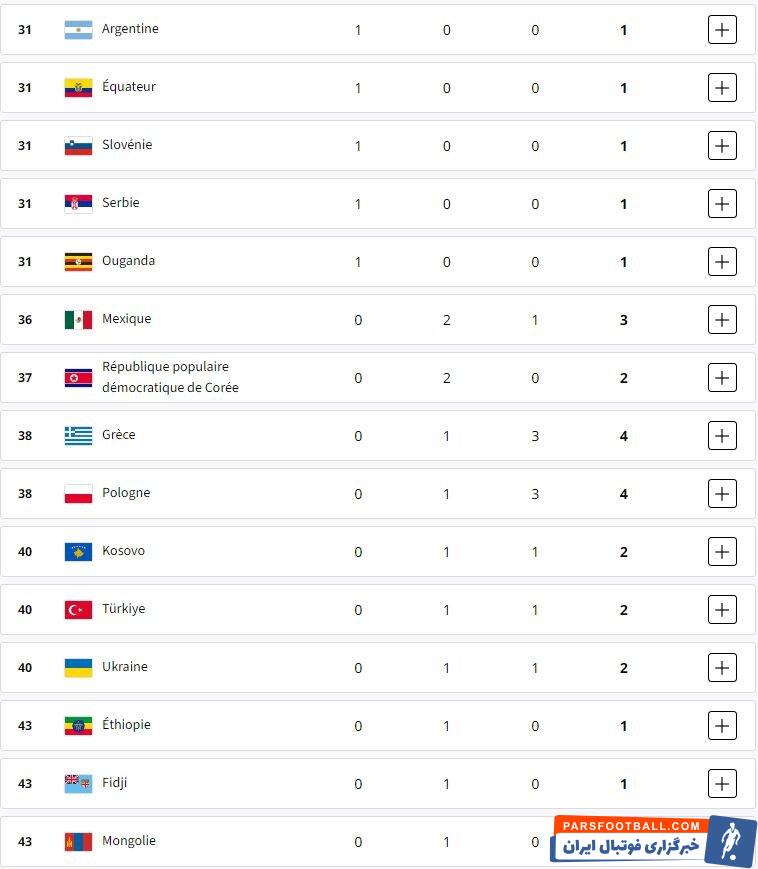
Task: Click République populaire démocratique de Corée name
Action: (170, 377)
